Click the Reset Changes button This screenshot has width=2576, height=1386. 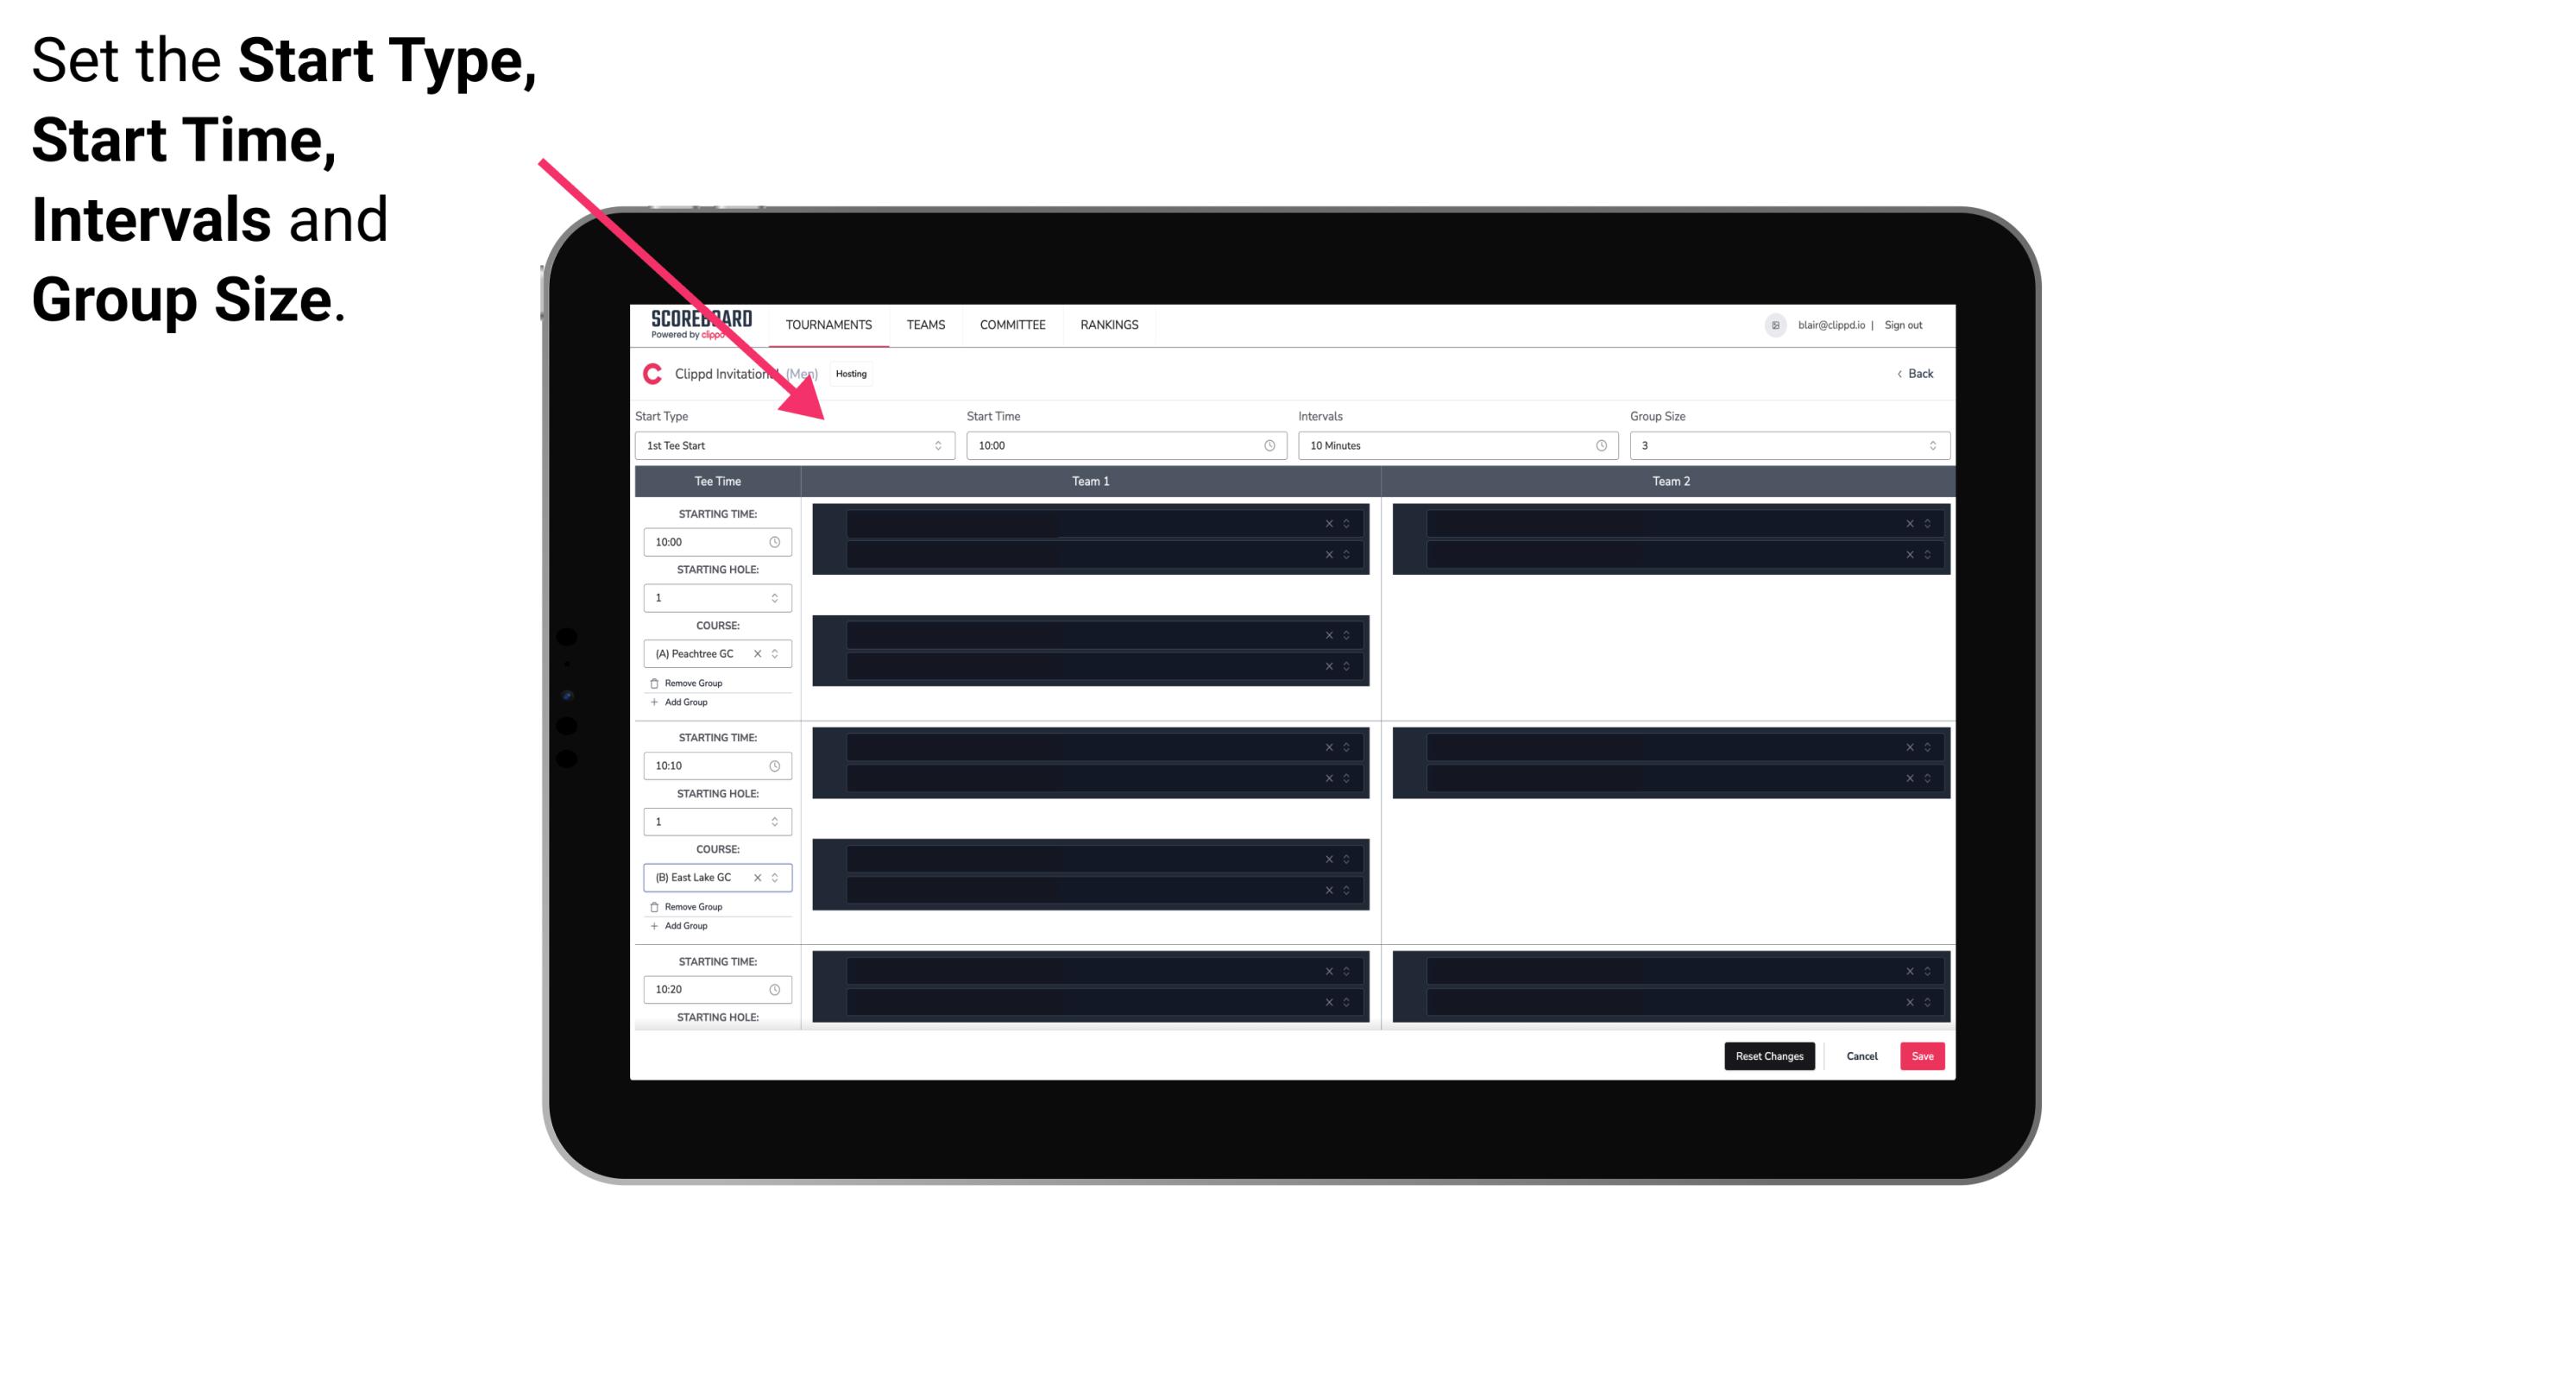[x=1769, y=1056]
